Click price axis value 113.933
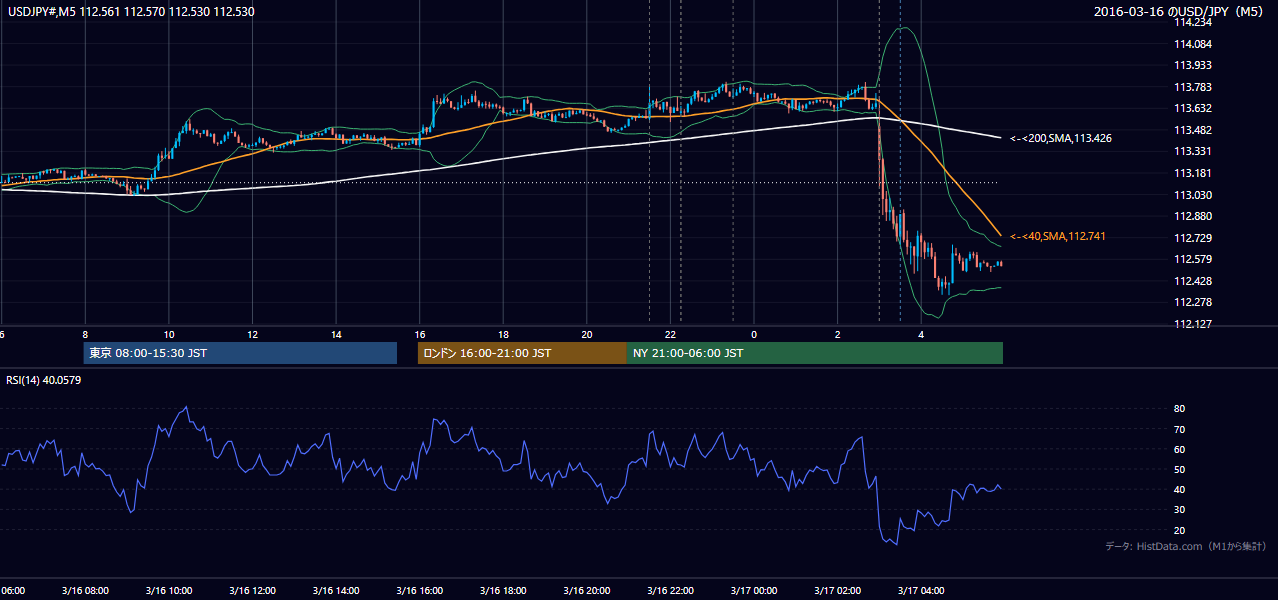The height and width of the screenshot is (600, 1278). [1193, 66]
